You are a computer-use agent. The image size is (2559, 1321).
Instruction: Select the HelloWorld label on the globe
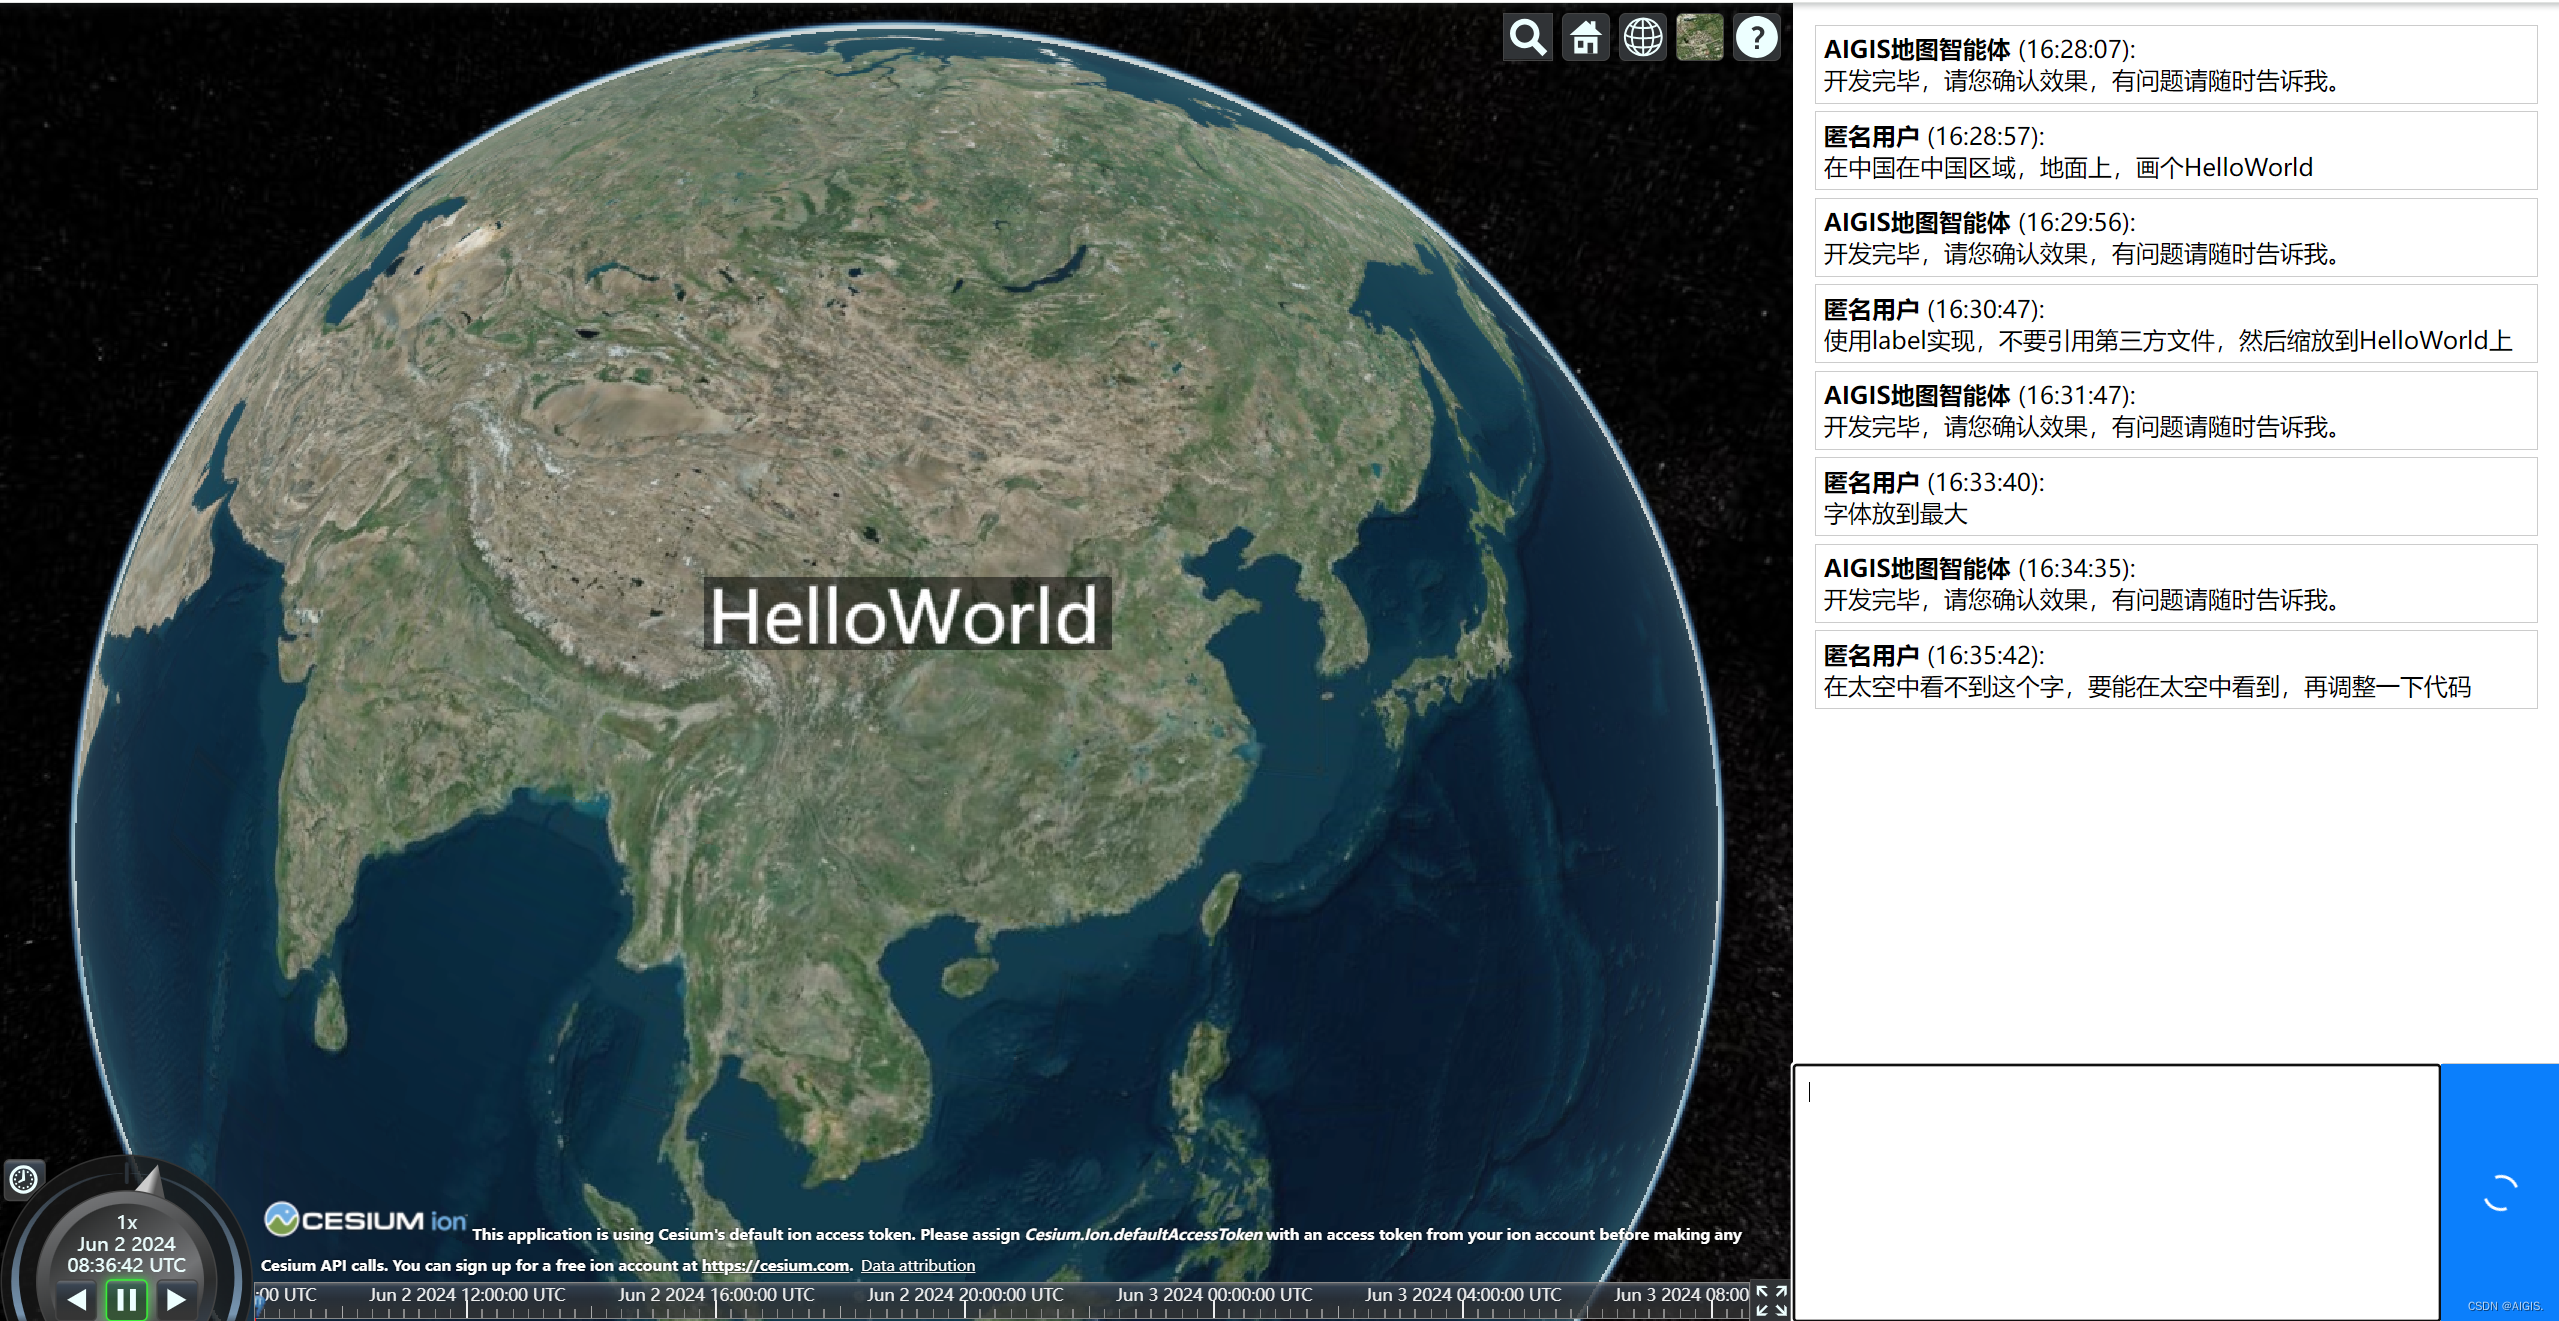tap(906, 614)
